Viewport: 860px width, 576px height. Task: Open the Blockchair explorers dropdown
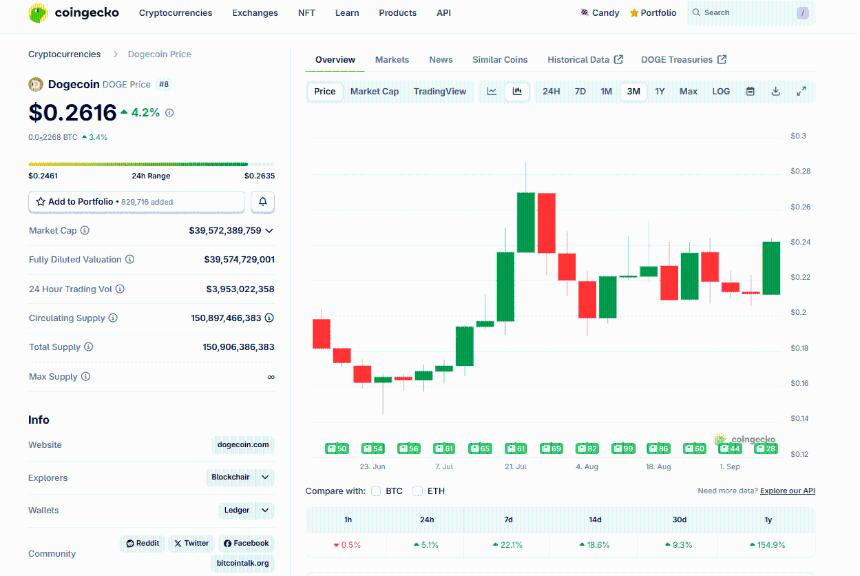tap(240, 477)
